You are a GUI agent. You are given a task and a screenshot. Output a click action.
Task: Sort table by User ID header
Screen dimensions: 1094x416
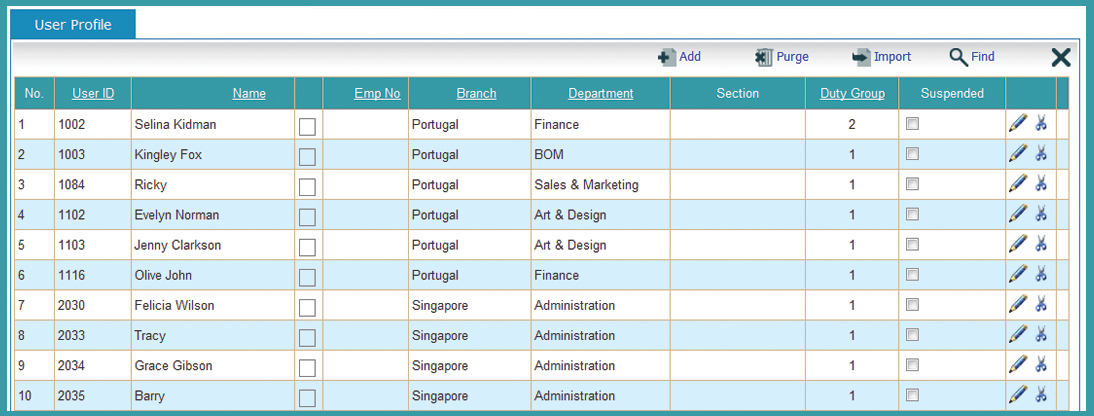tap(93, 94)
